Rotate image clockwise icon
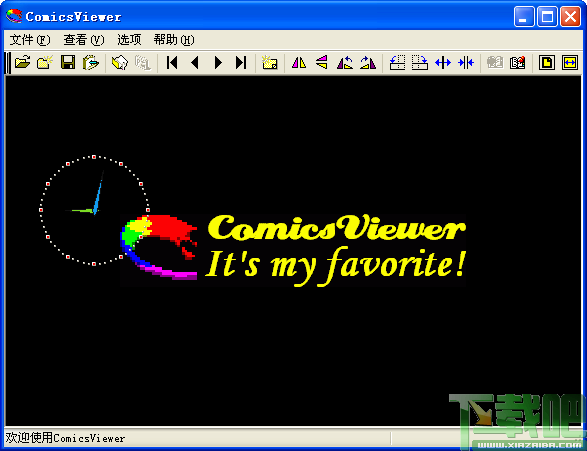The width and height of the screenshot is (587, 451). tap(368, 63)
